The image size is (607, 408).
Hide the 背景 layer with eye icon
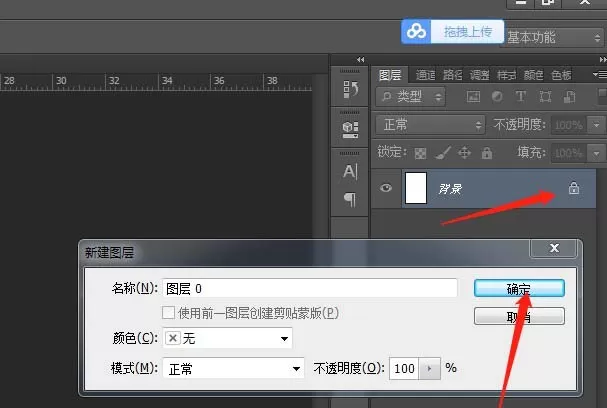pos(386,188)
